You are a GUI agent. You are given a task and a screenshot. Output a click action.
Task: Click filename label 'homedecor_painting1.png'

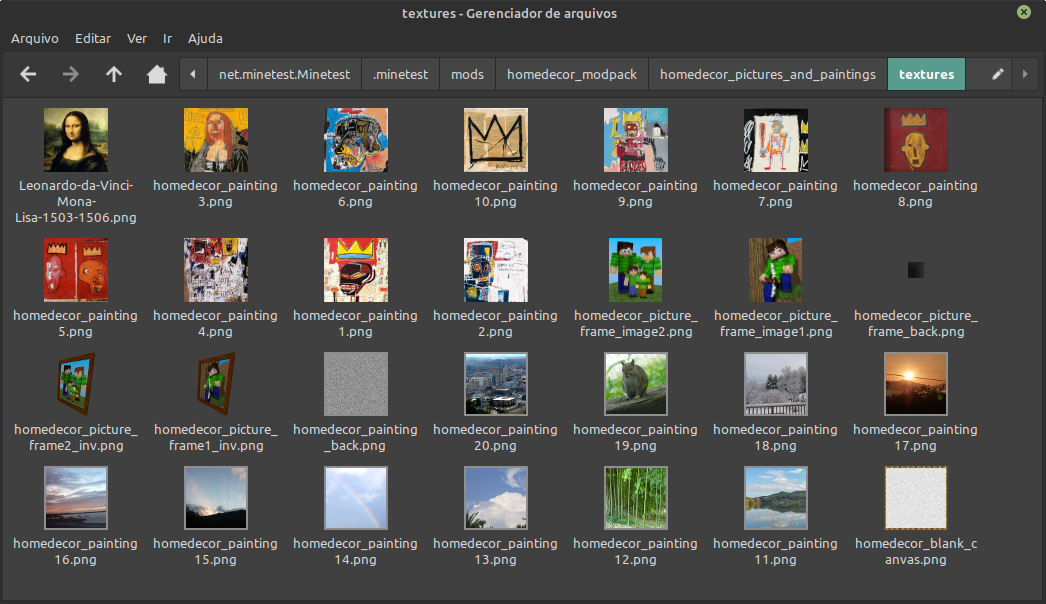coord(356,324)
